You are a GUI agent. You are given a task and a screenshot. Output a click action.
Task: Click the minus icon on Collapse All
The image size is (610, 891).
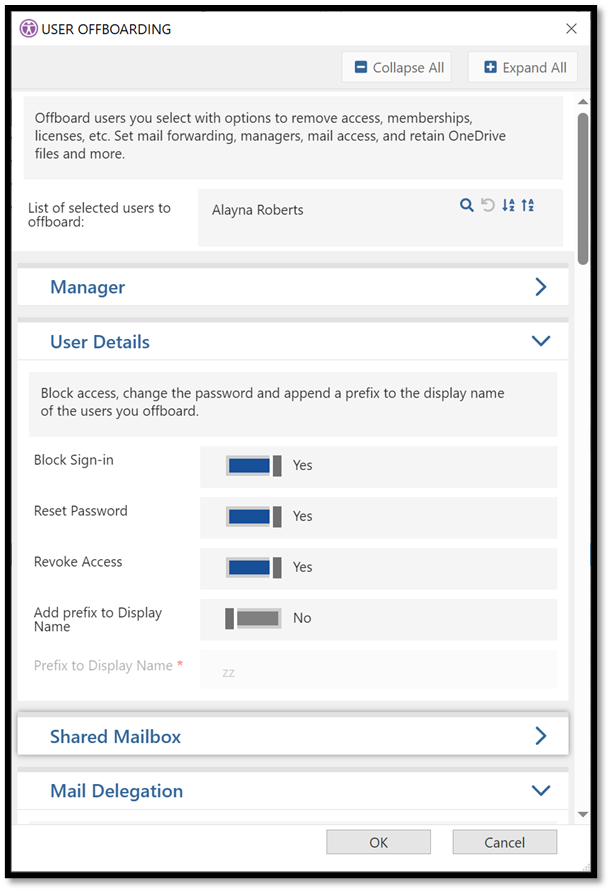click(x=360, y=67)
